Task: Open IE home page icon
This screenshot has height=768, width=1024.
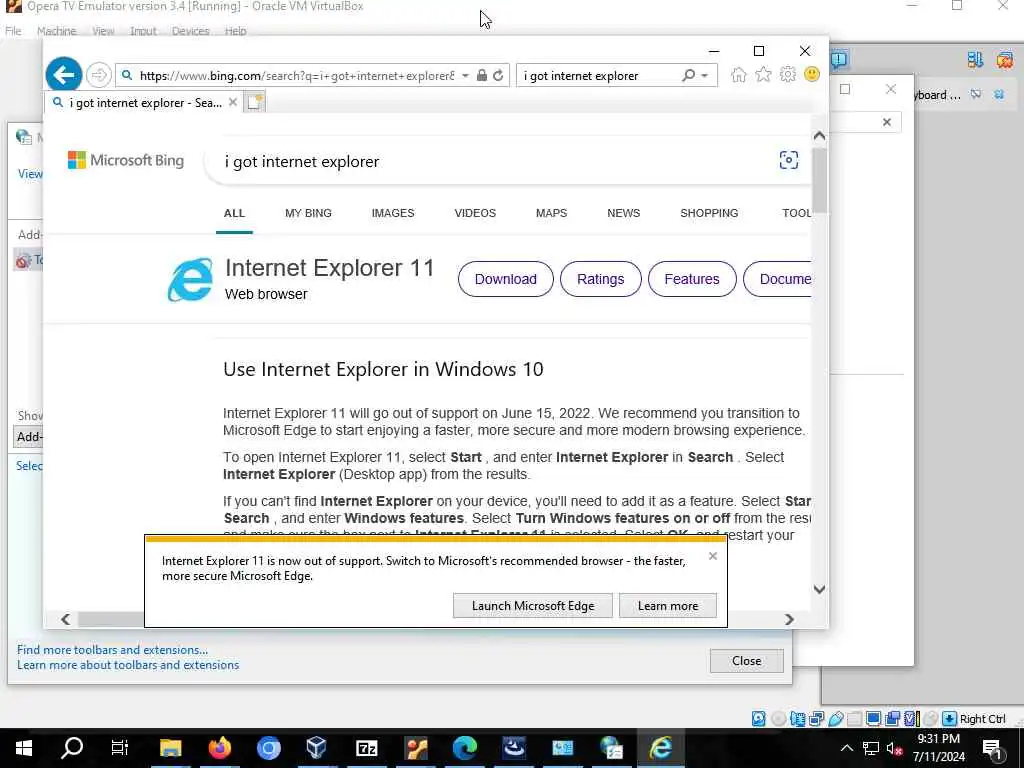Action: [739, 74]
